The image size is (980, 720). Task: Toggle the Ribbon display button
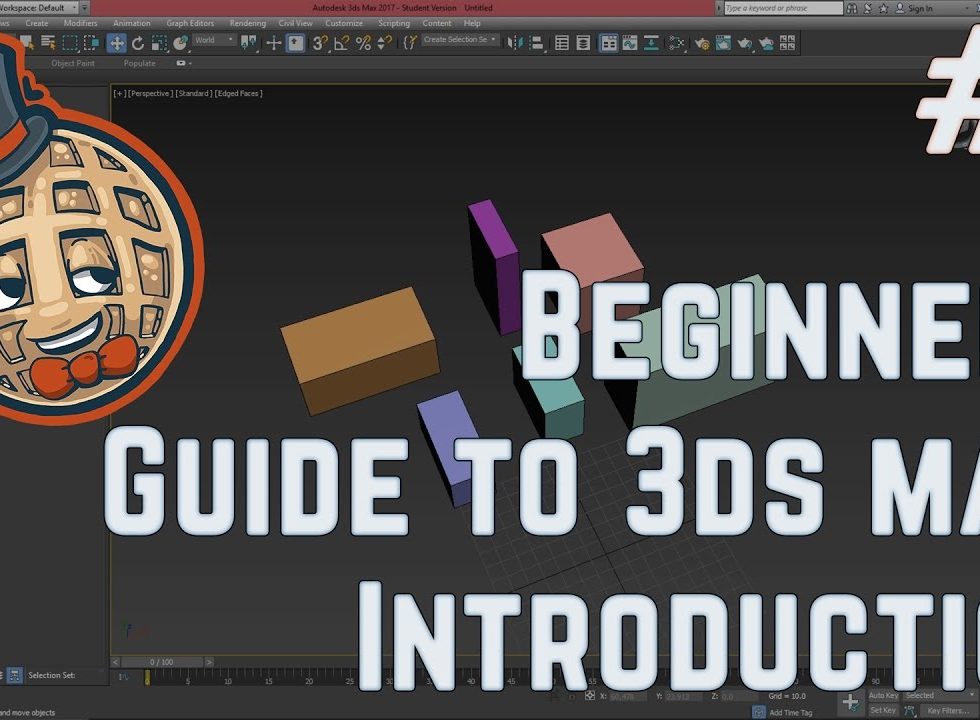609,43
